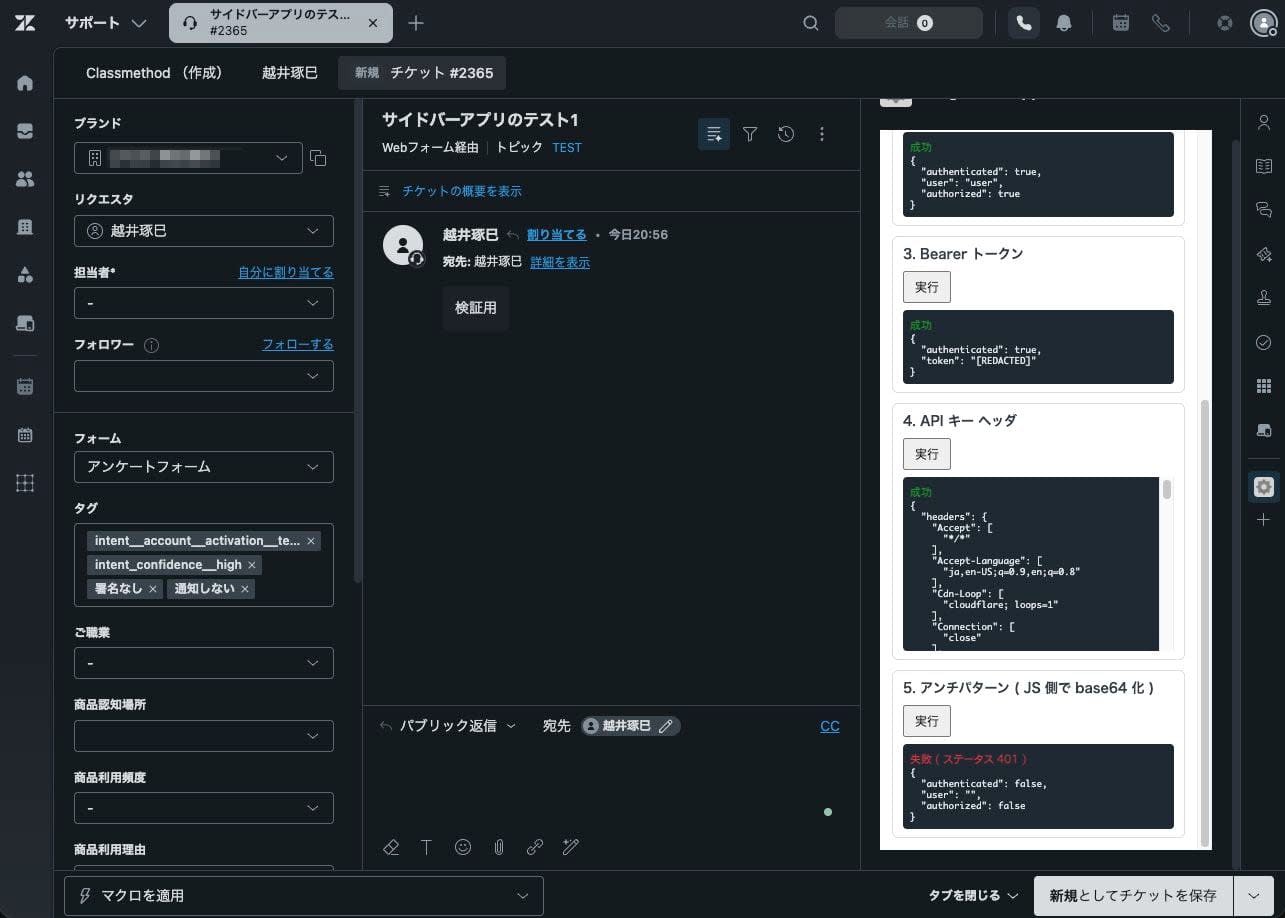Viewport: 1285px width, 918px height.
Task: Click the Zendesk logo icon
Action: pos(25,23)
